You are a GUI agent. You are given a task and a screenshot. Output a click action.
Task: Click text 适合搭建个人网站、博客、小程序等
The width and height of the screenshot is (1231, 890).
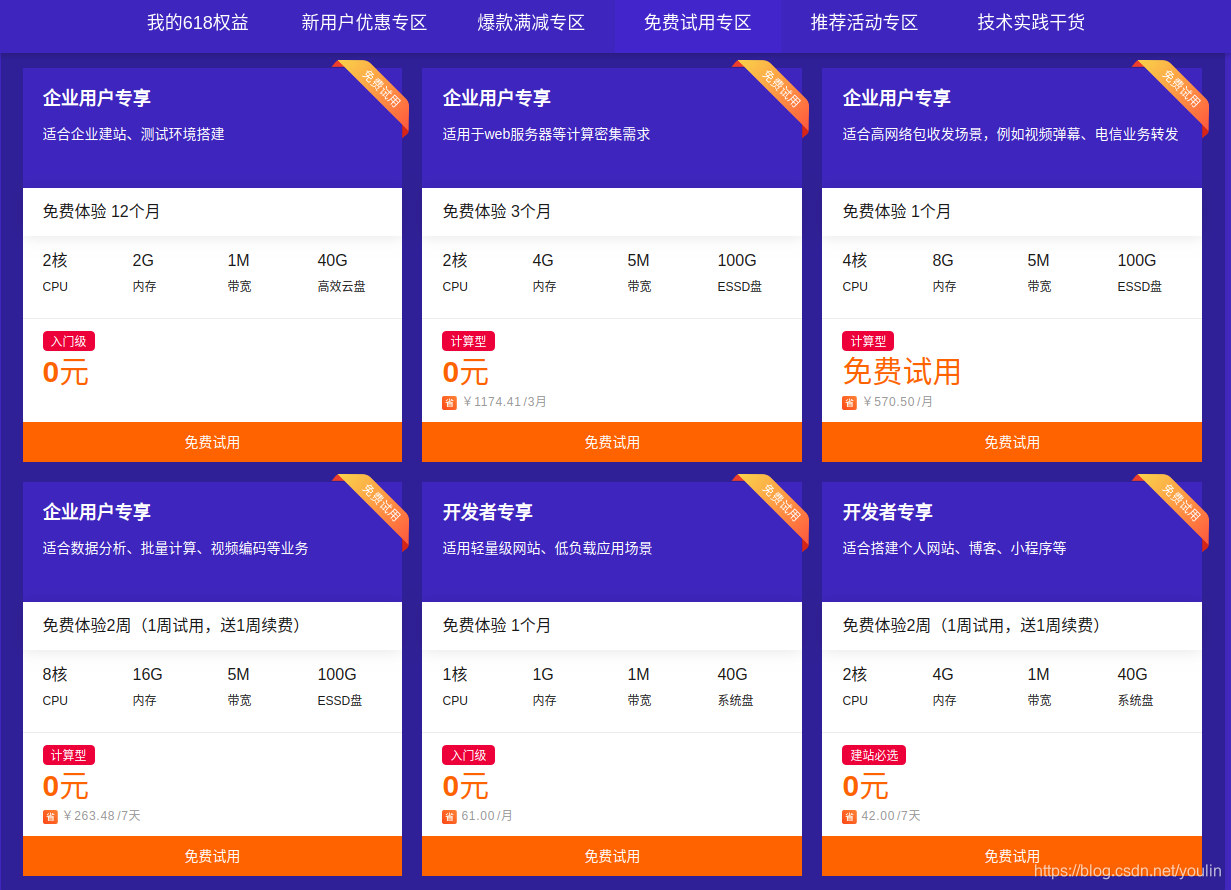955,548
